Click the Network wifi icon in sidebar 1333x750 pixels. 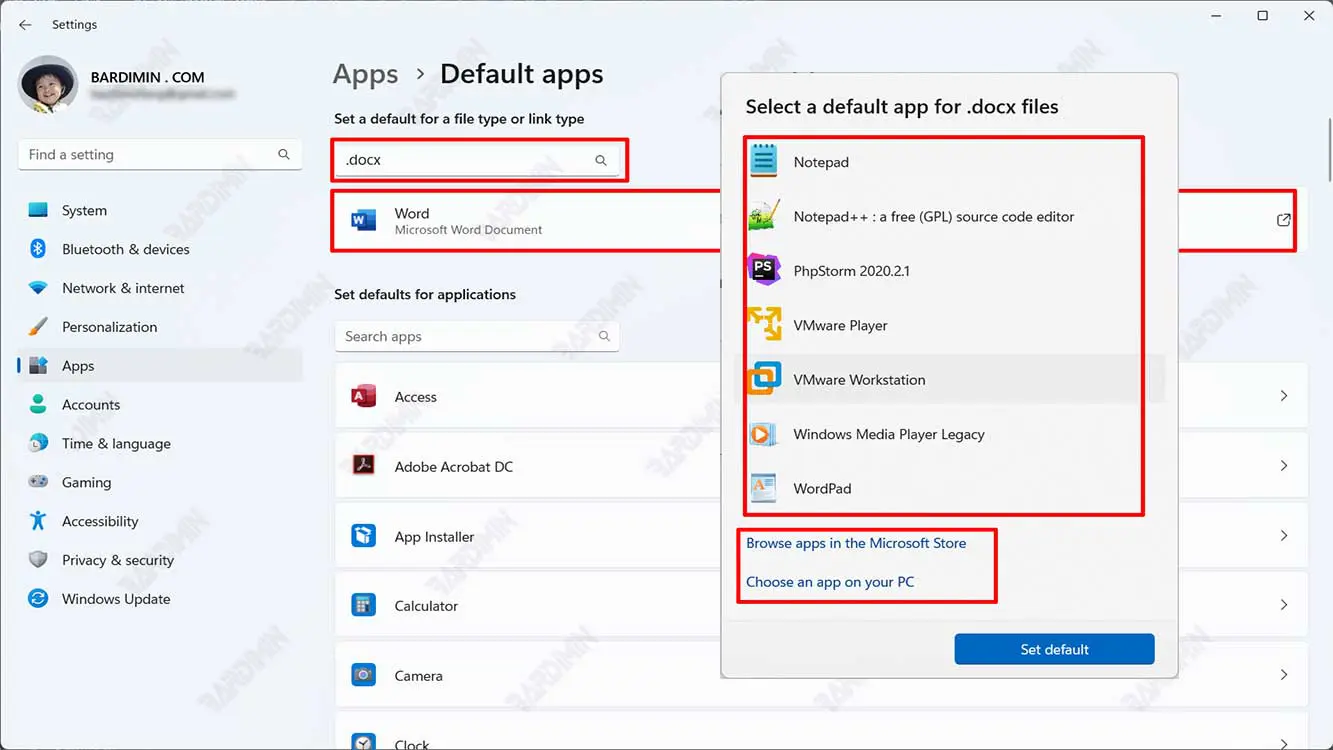coord(38,288)
